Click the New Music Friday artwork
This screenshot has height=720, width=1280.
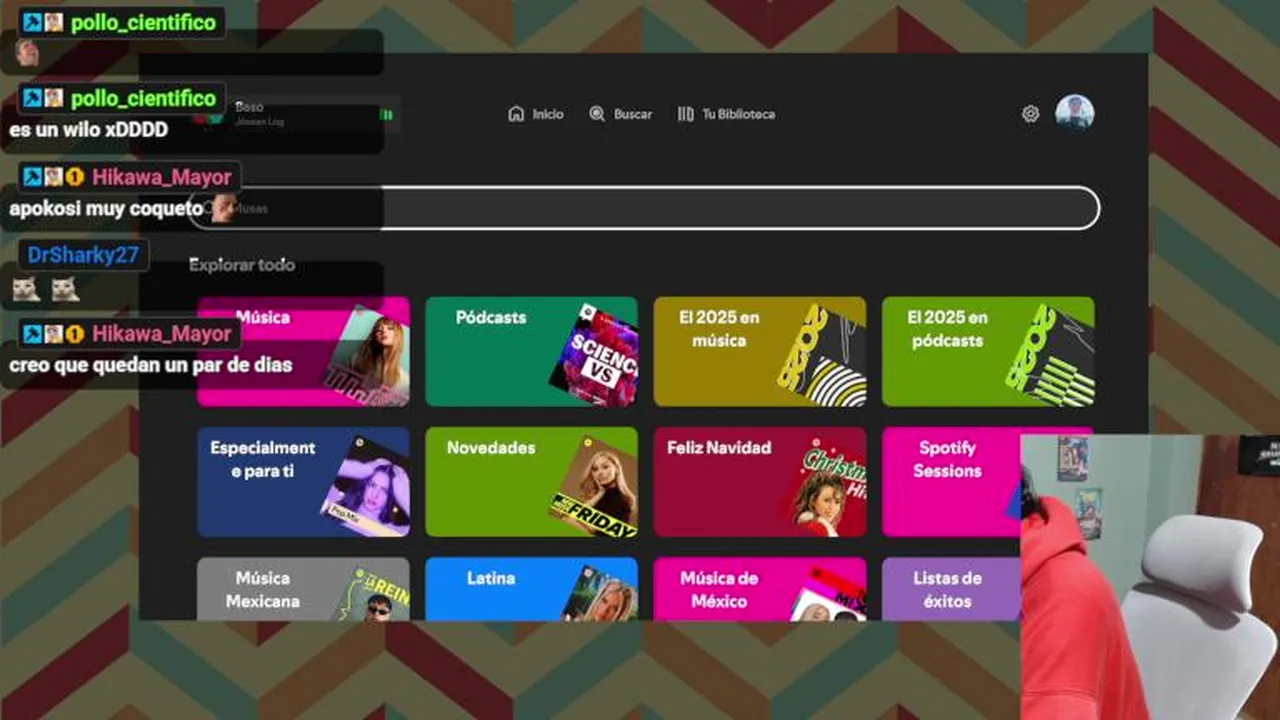(x=596, y=487)
